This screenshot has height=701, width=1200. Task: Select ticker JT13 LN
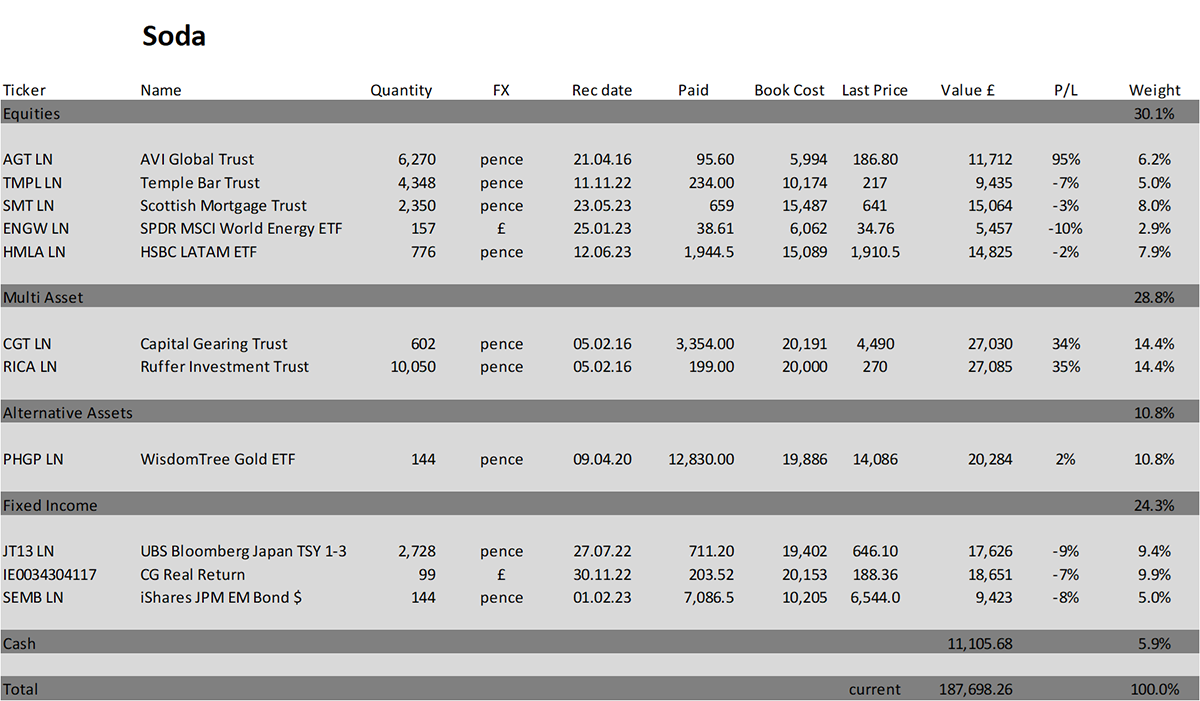tap(29, 551)
